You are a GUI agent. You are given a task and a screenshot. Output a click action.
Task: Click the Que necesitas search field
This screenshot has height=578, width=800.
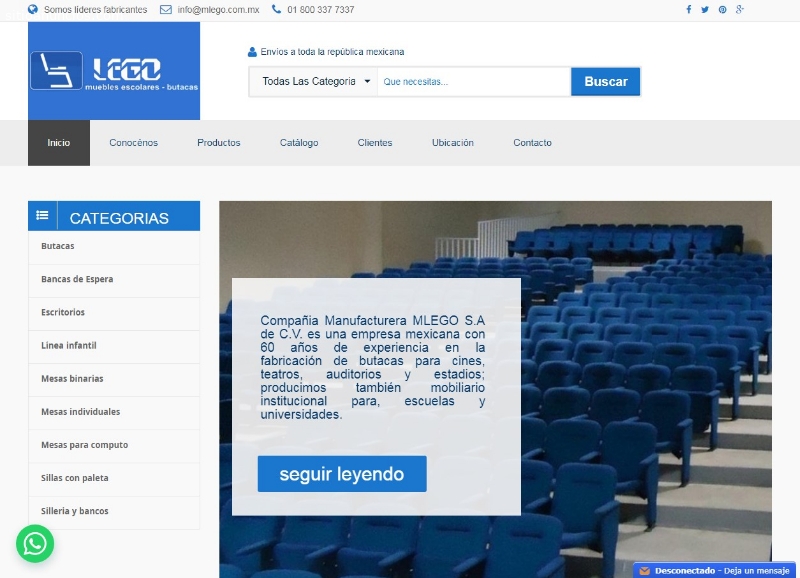tap(473, 82)
